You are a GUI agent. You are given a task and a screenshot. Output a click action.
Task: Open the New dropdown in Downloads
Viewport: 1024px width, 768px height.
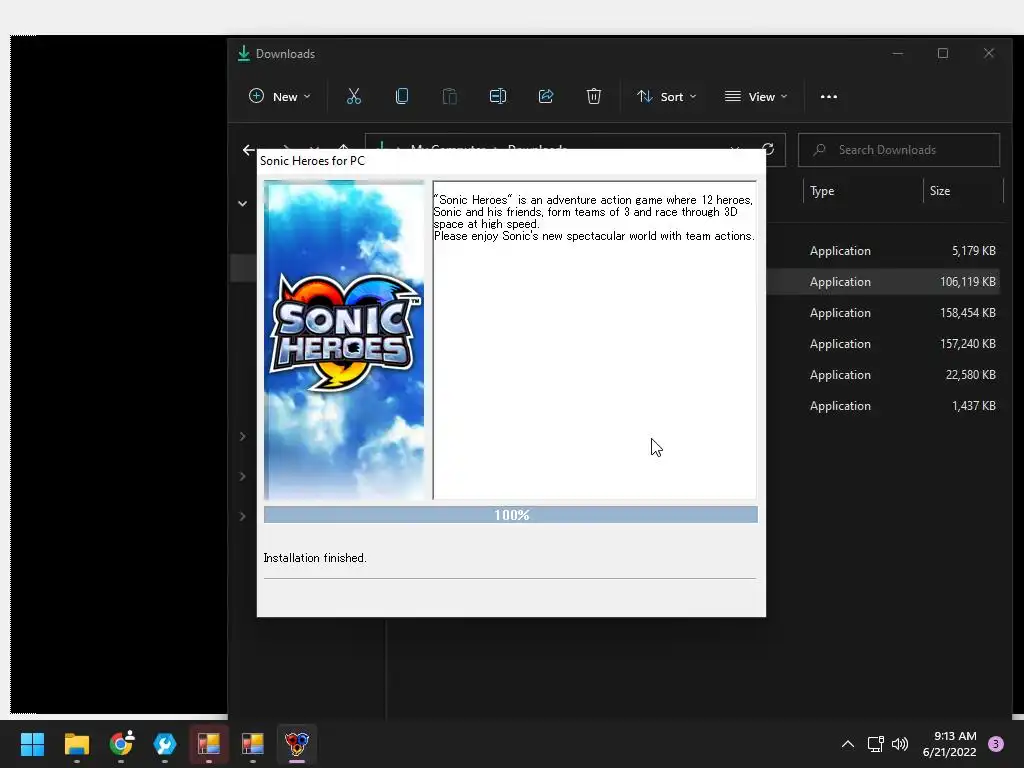pos(280,97)
